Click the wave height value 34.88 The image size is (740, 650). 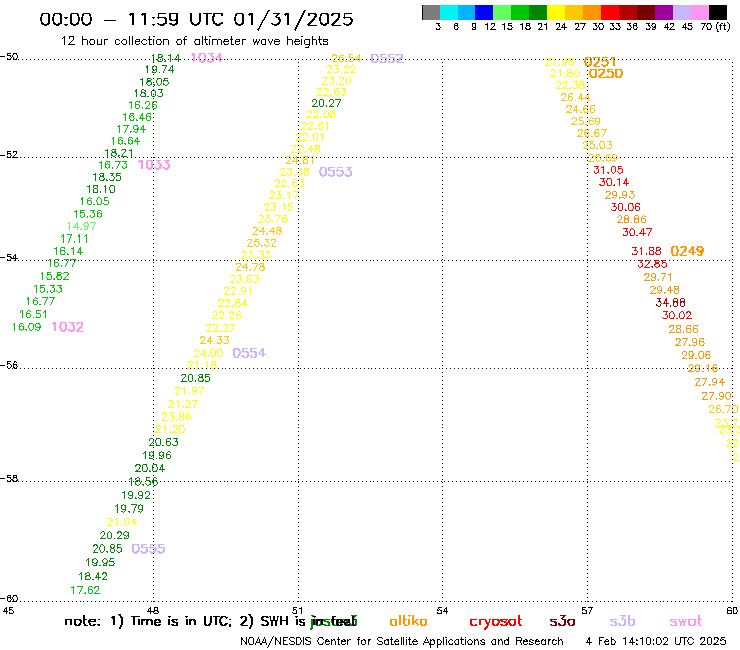671,302
